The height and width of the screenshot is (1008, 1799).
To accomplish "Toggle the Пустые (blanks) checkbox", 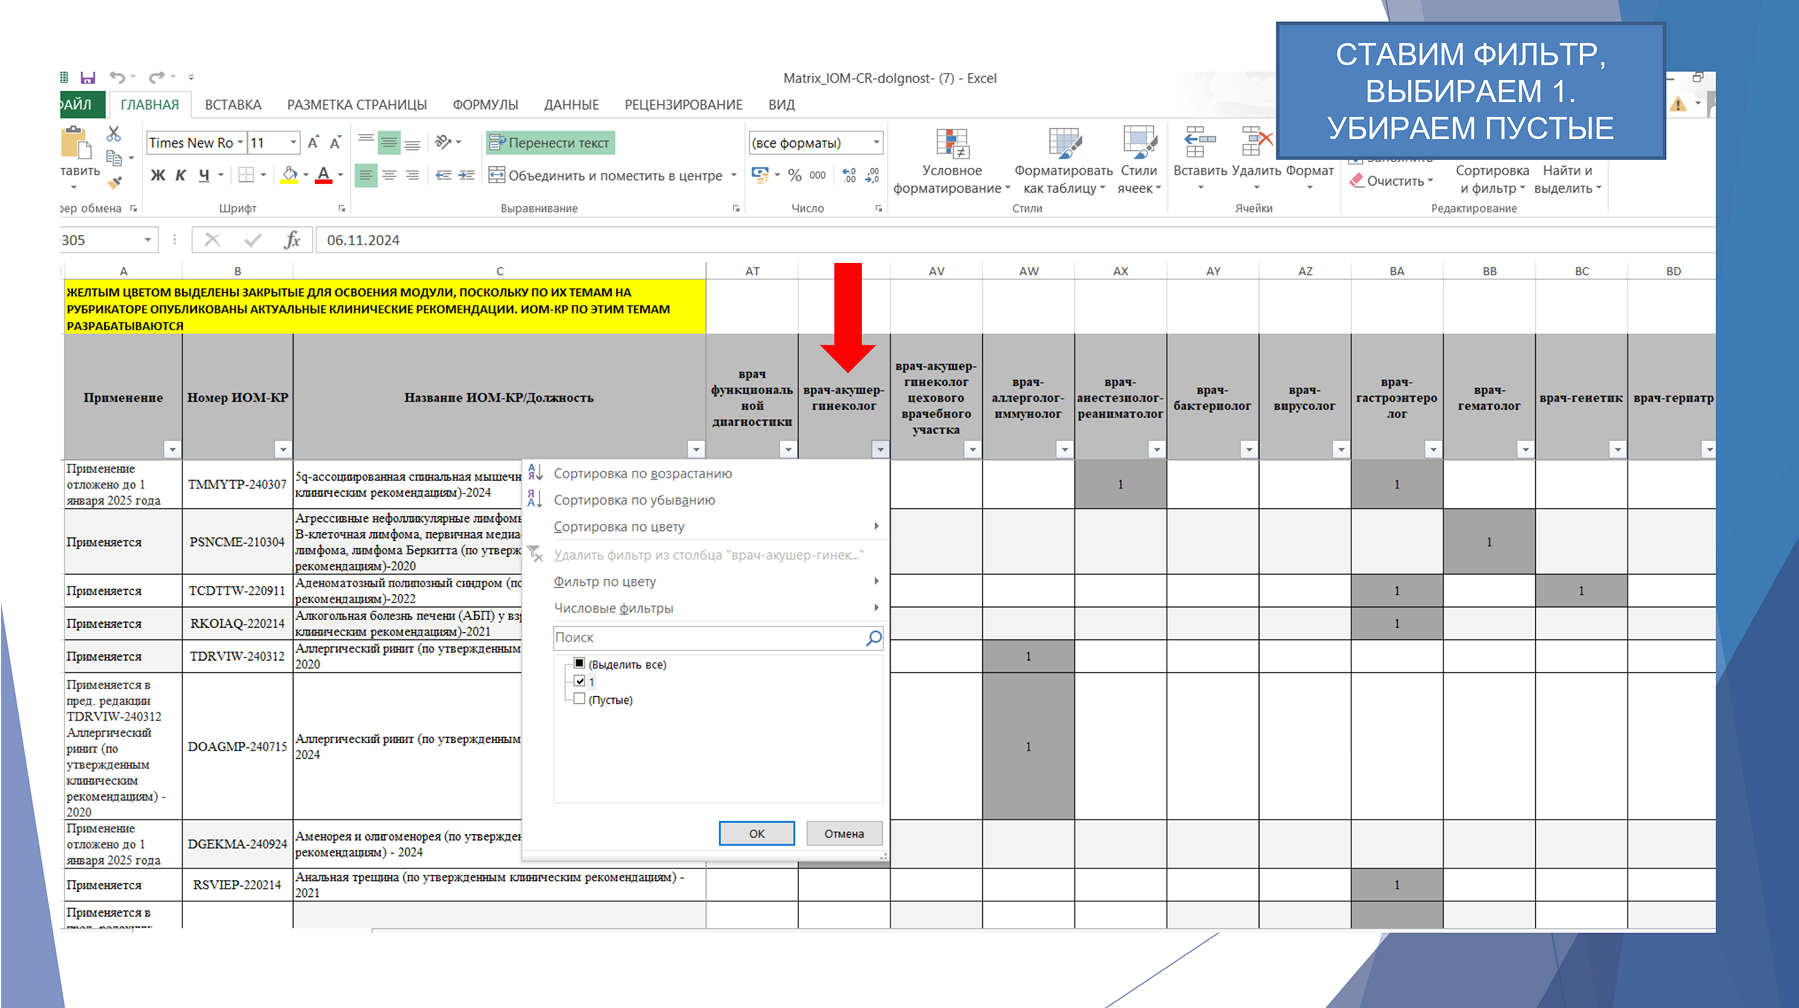I will coord(579,699).
